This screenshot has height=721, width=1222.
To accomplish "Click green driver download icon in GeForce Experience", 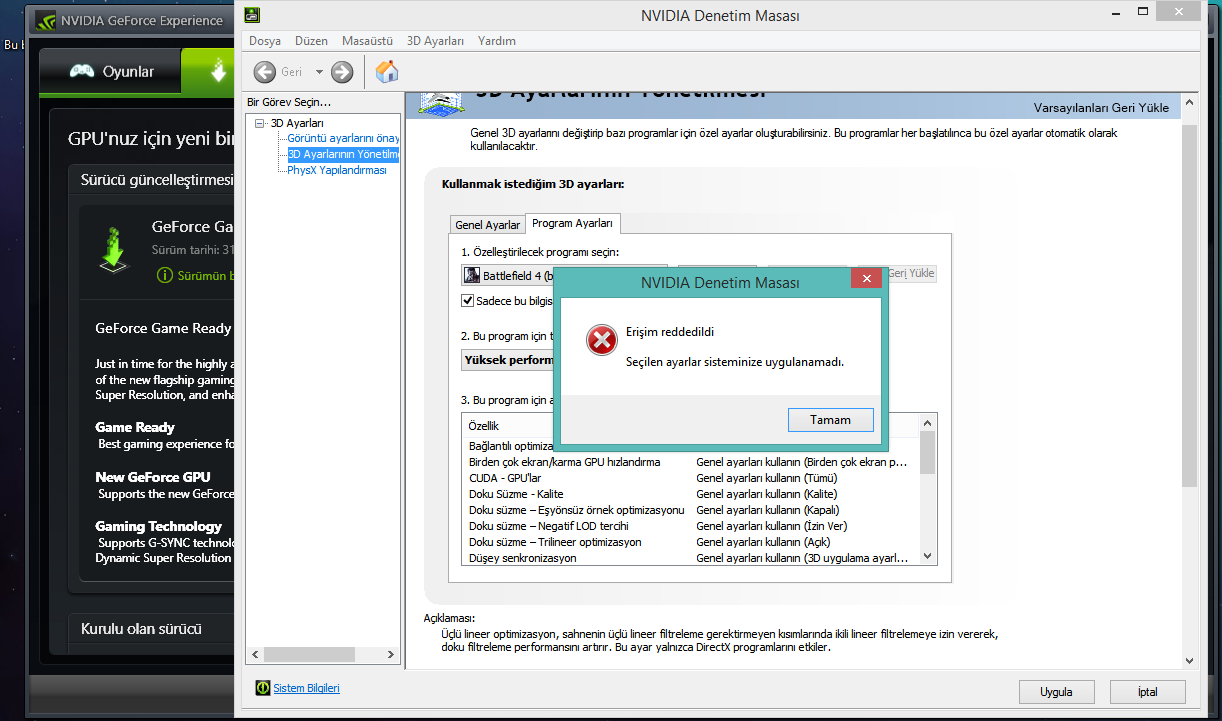I will click(x=115, y=248).
